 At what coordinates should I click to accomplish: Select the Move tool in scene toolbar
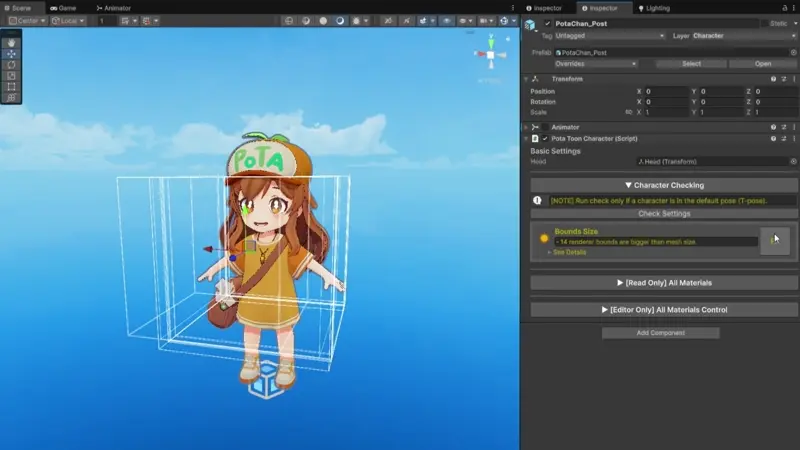[x=11, y=54]
